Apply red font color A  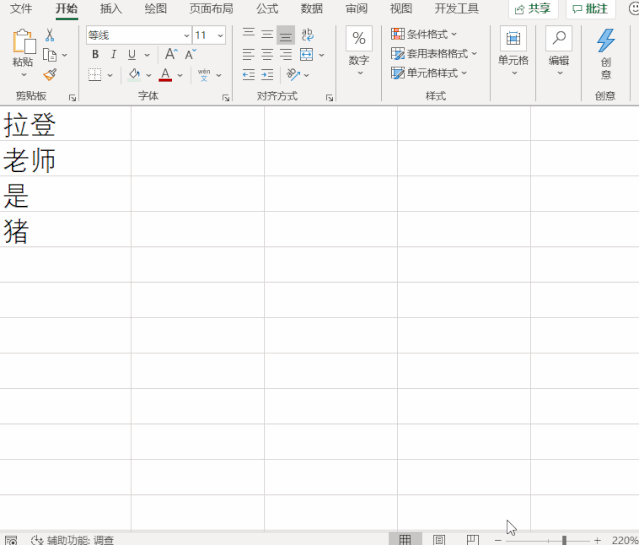[165, 75]
